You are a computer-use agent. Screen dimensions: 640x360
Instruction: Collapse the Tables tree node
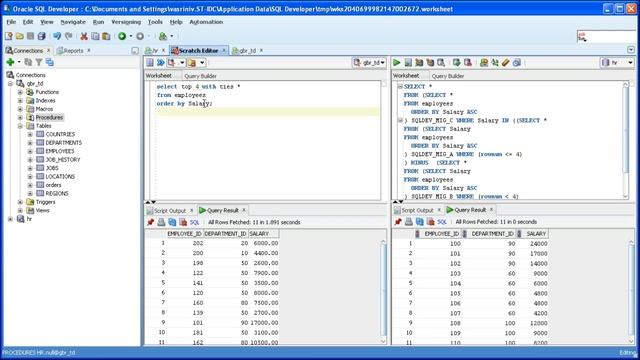point(20,126)
